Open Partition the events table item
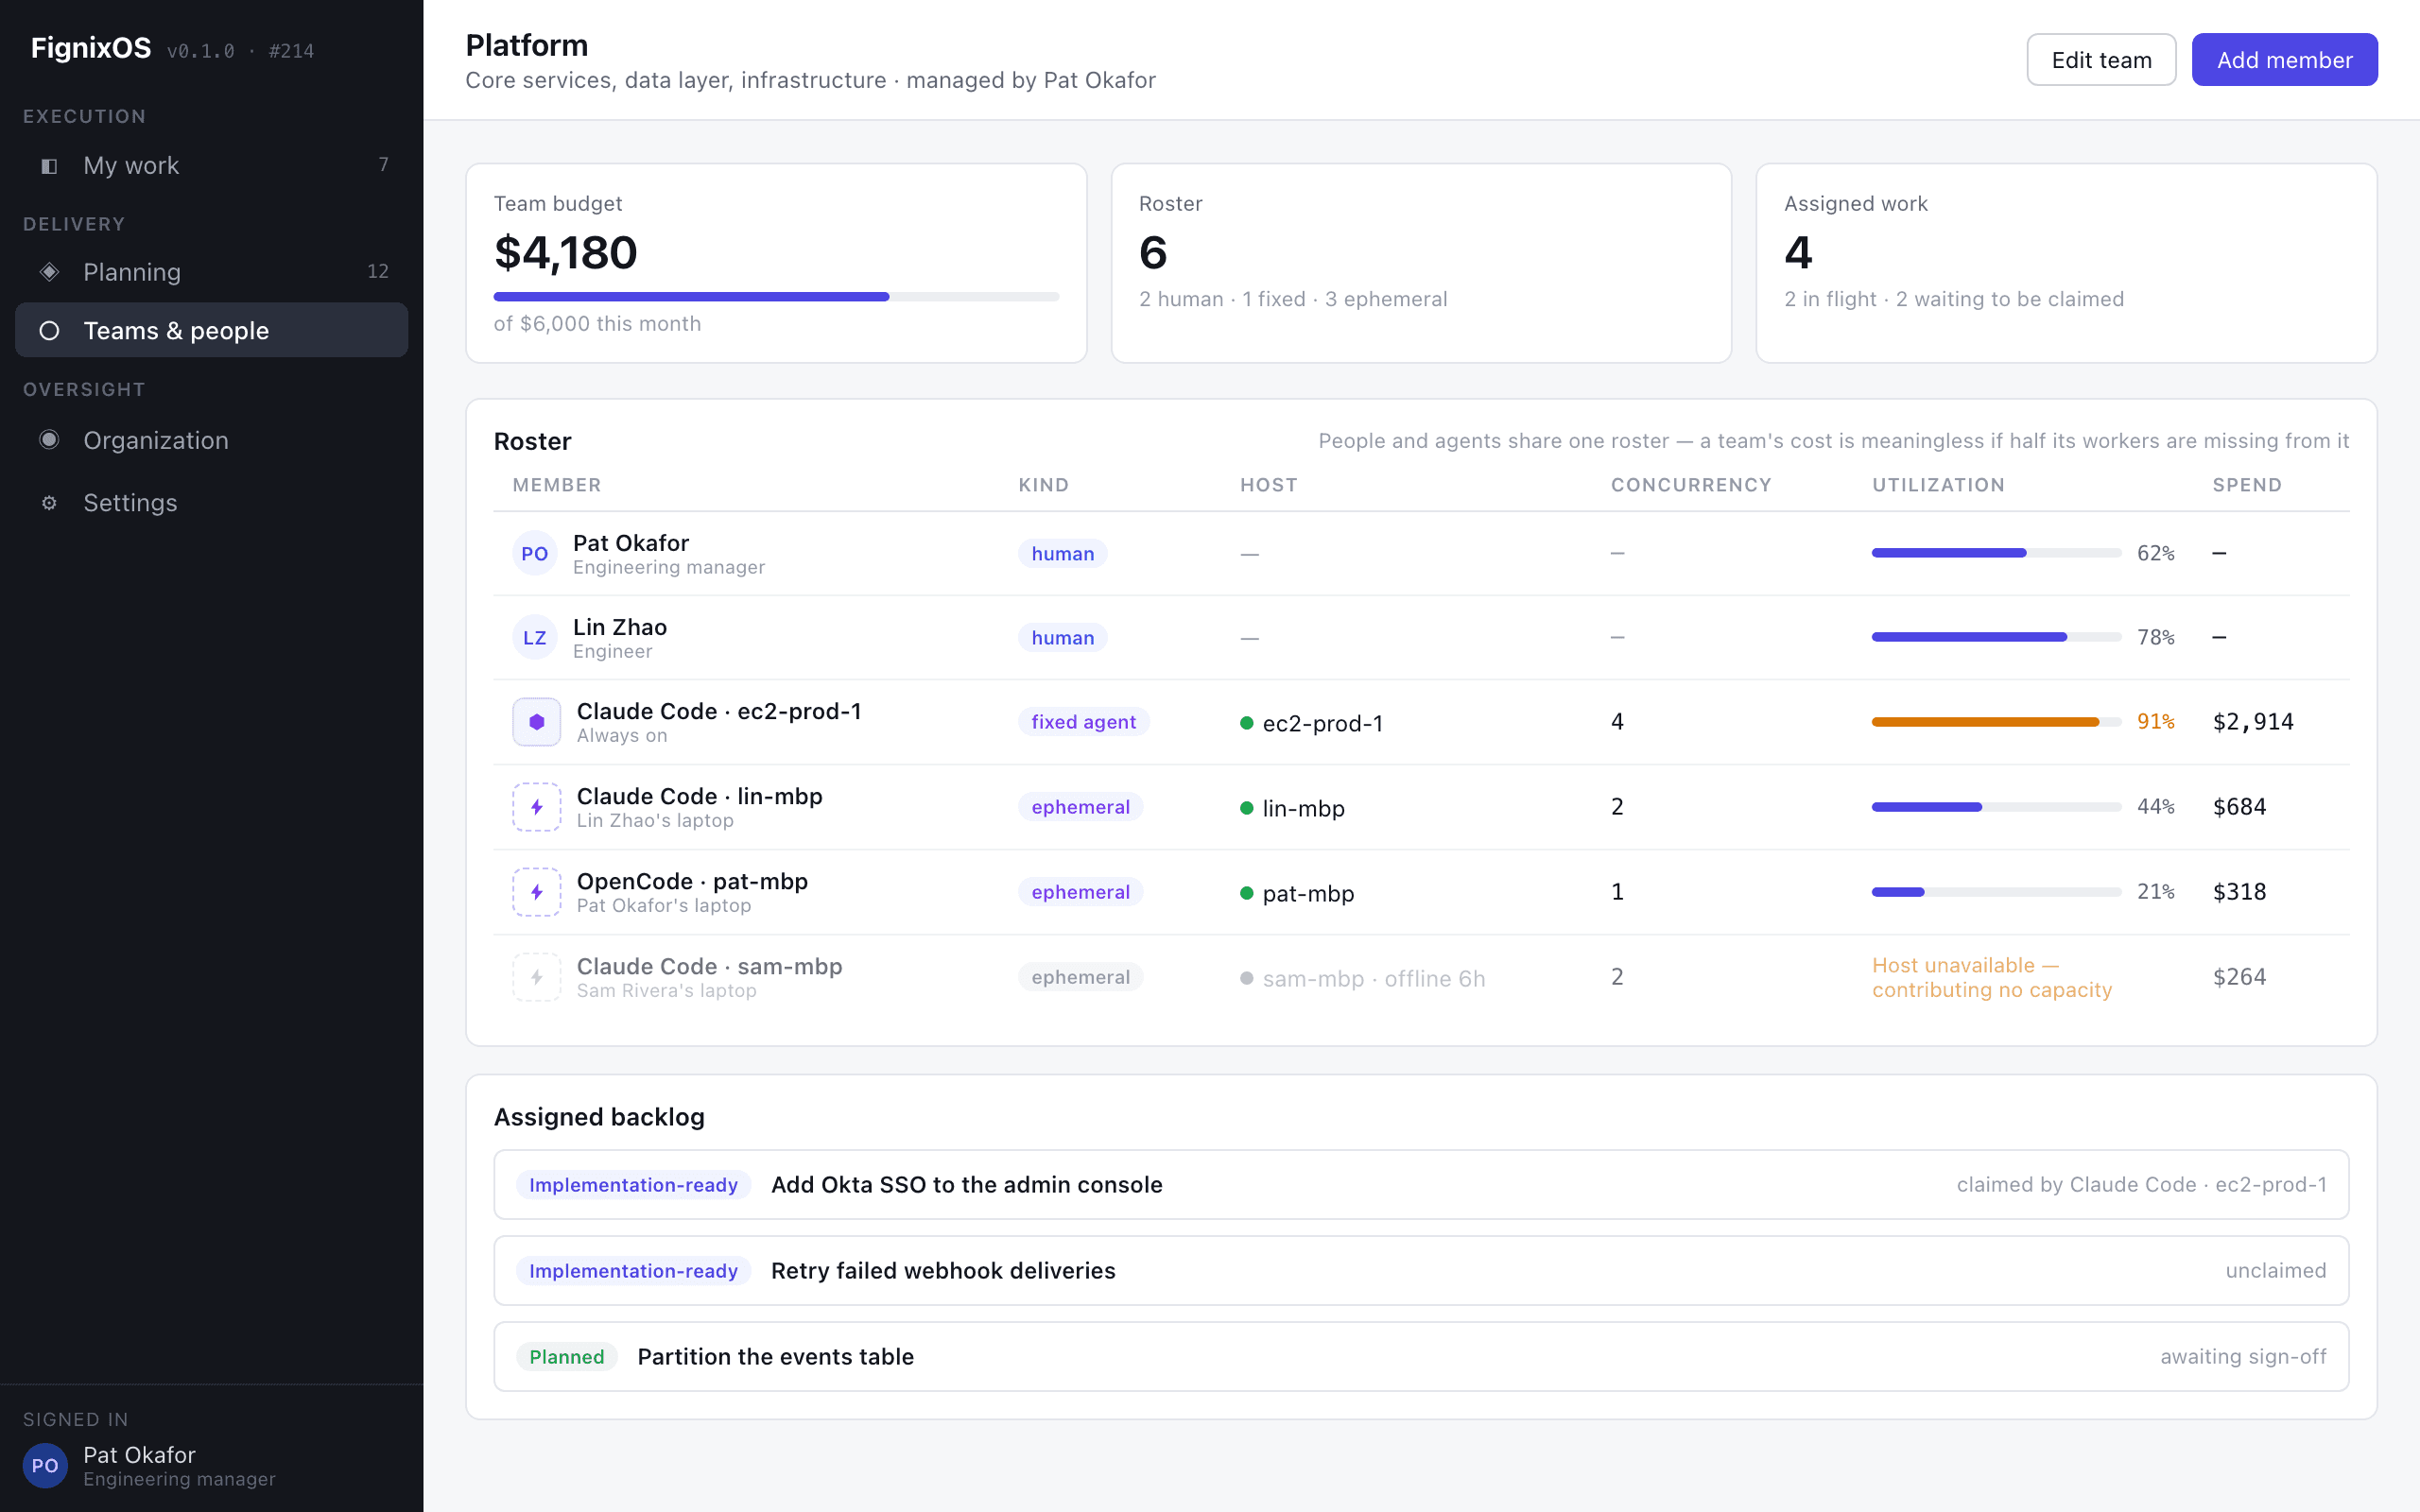This screenshot has height=1512, width=2420. point(1421,1357)
